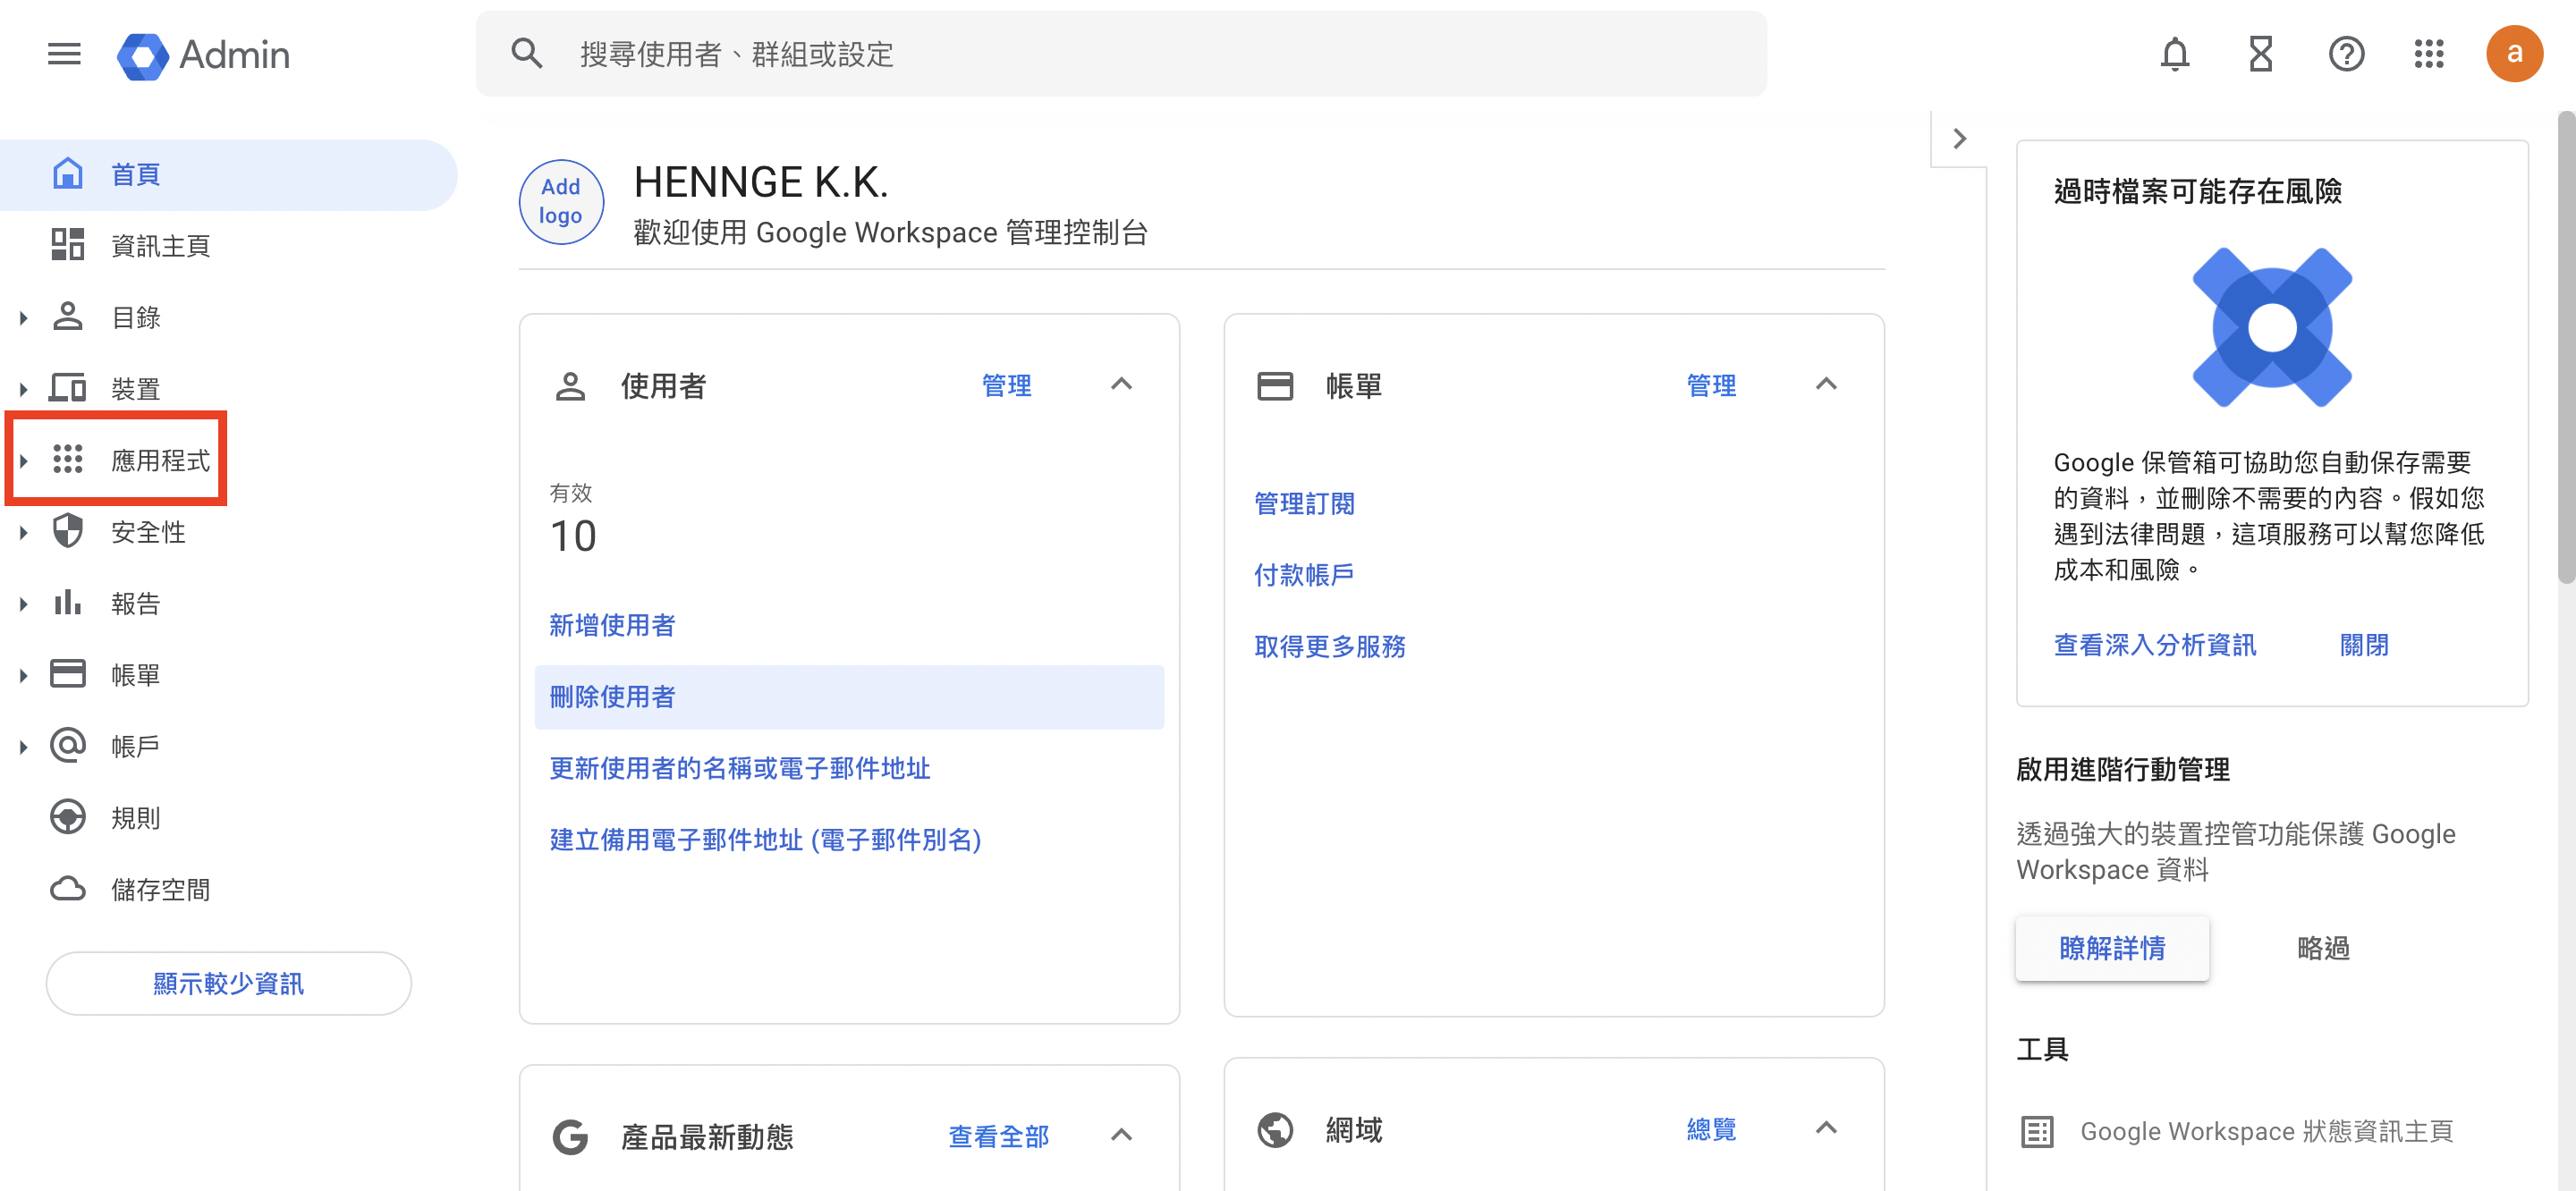Click the 帳單 card credit card icon
2576x1191 pixels.
[1275, 386]
